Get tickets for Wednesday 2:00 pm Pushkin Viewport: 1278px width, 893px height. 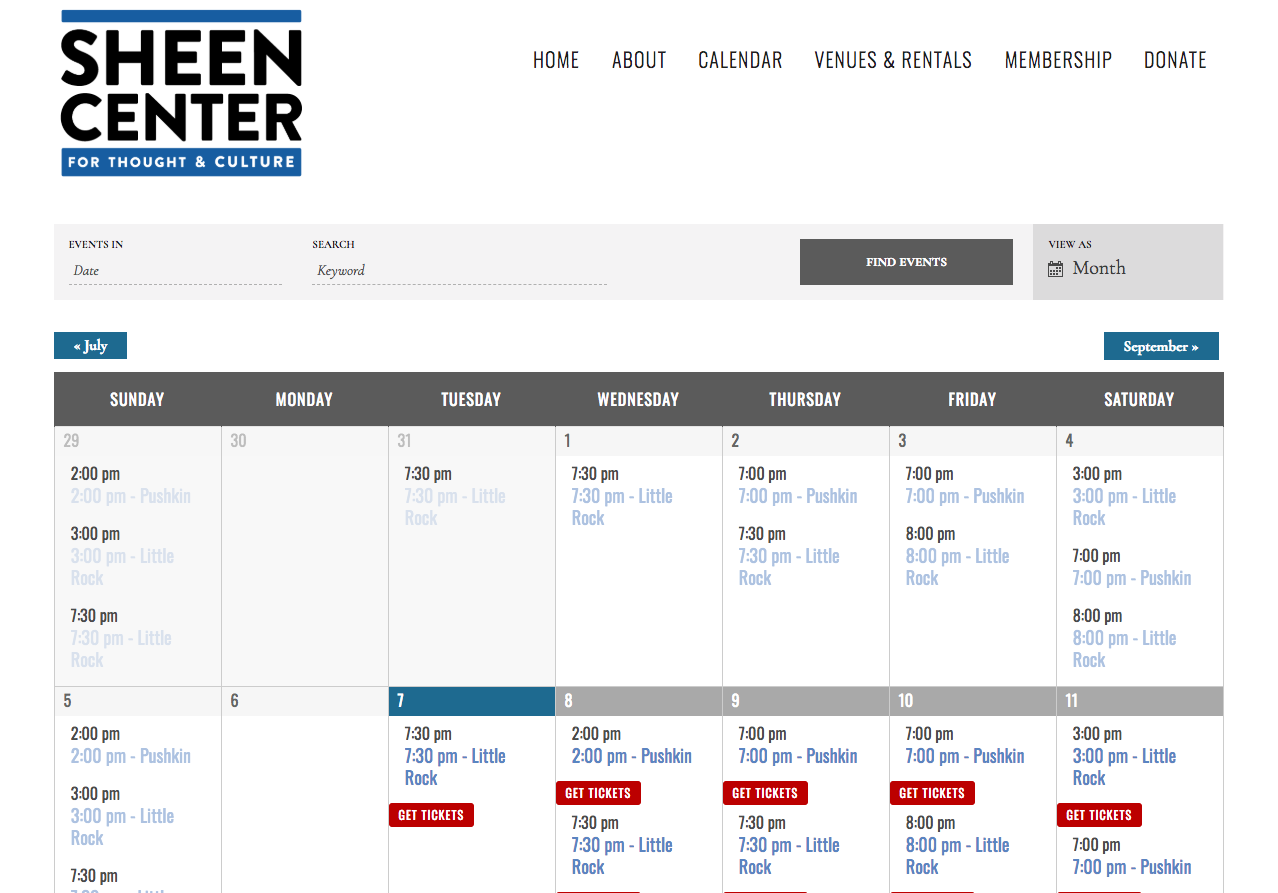pyautogui.click(x=598, y=793)
